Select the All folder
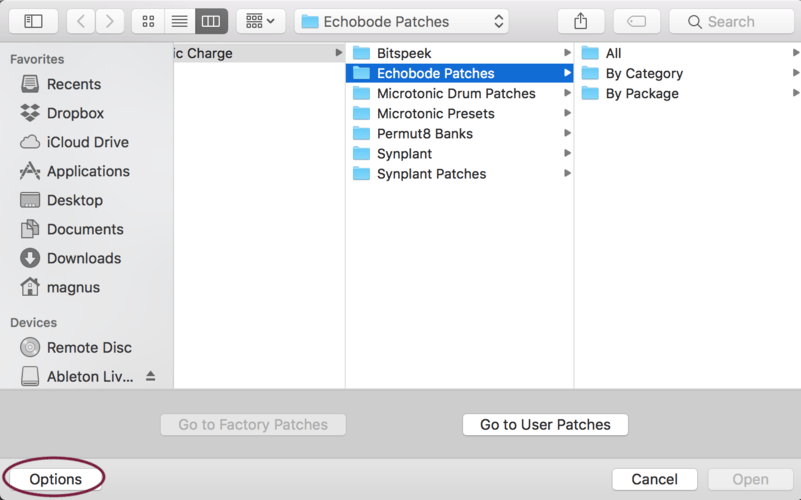 point(688,53)
